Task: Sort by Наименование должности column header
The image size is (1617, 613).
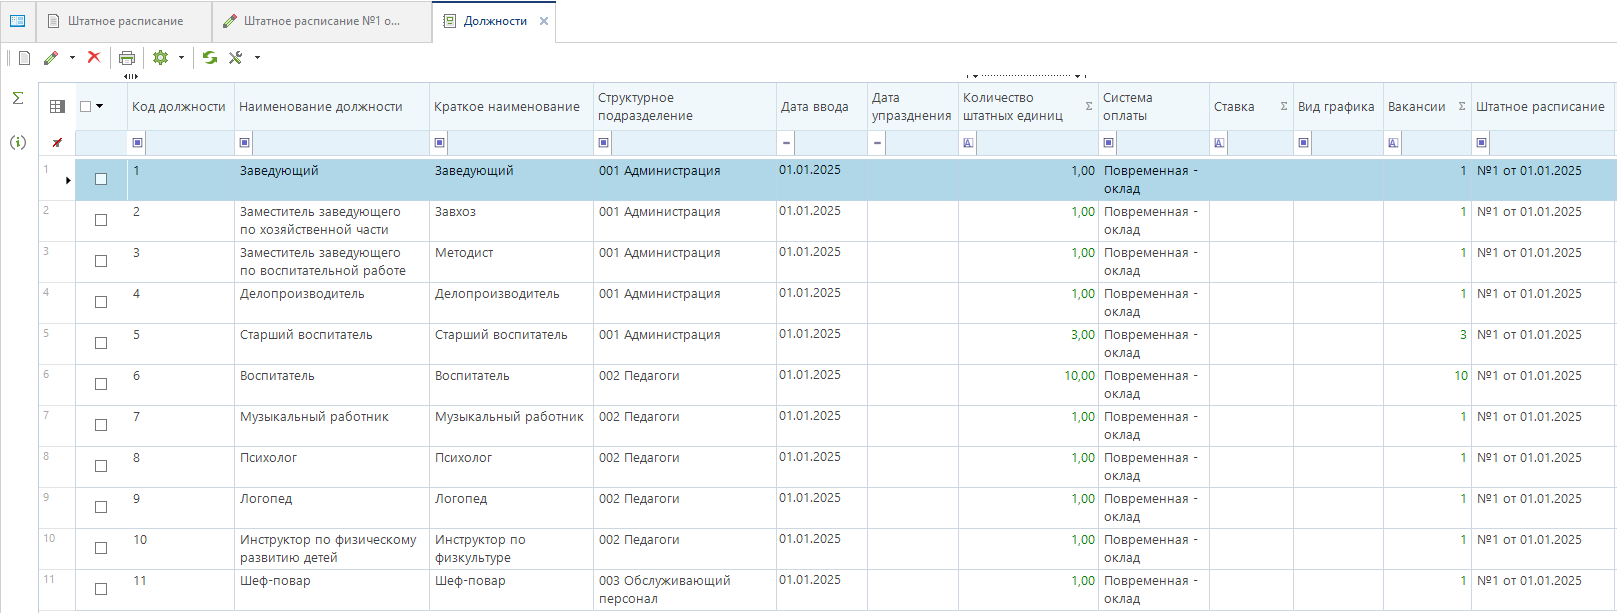Action: pyautogui.click(x=320, y=107)
